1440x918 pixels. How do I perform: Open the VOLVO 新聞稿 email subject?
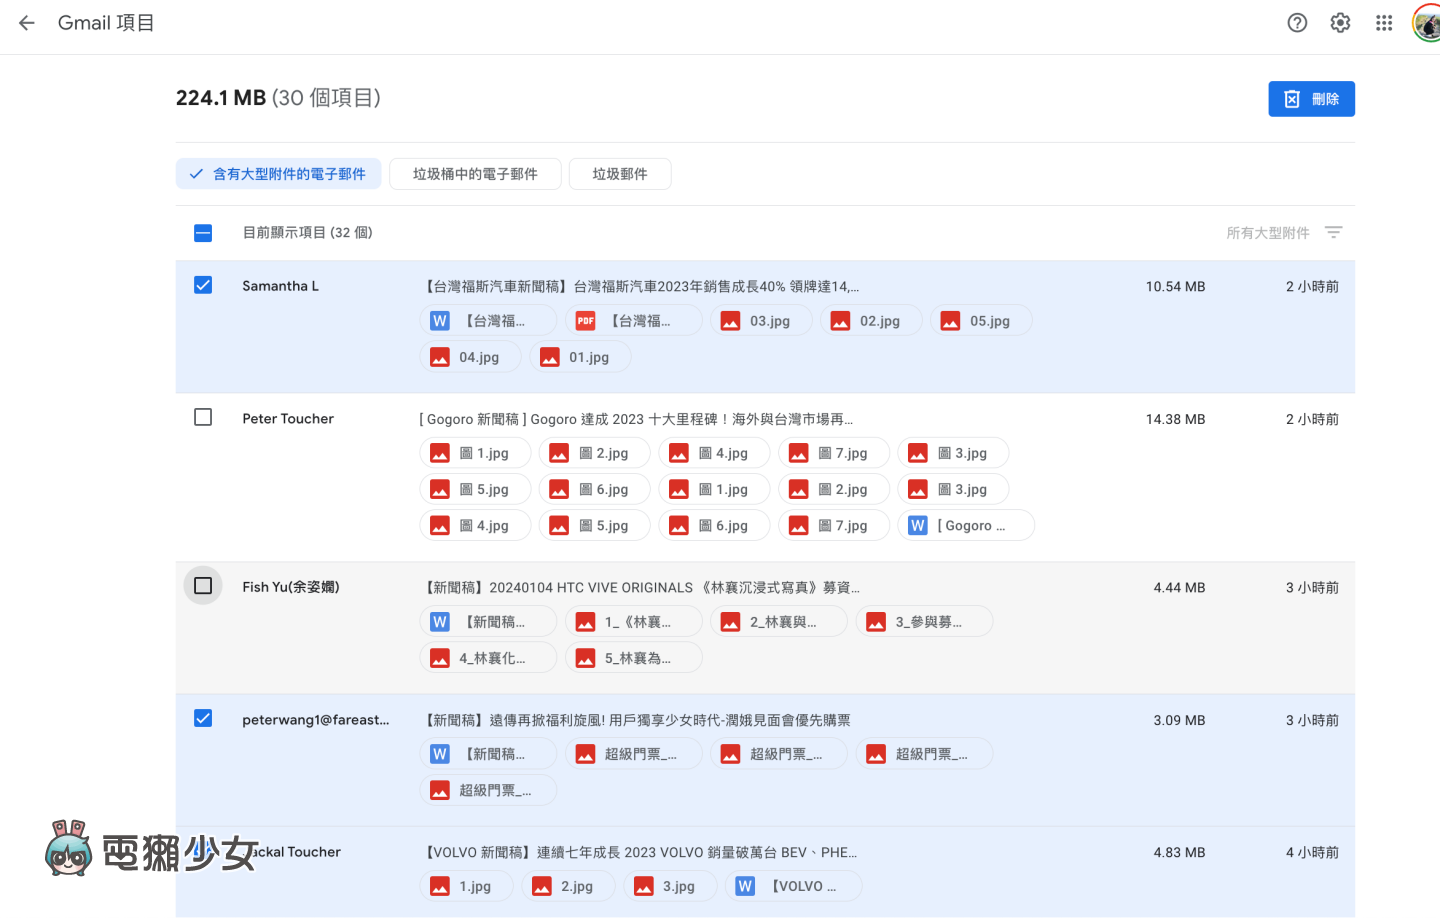point(639,852)
